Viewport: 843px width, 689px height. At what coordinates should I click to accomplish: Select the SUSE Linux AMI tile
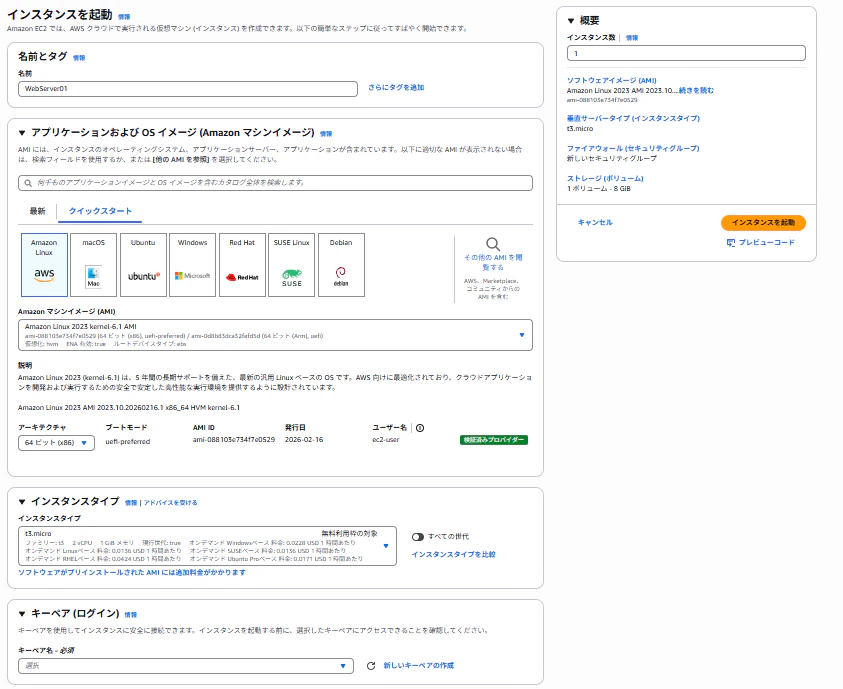(291, 264)
